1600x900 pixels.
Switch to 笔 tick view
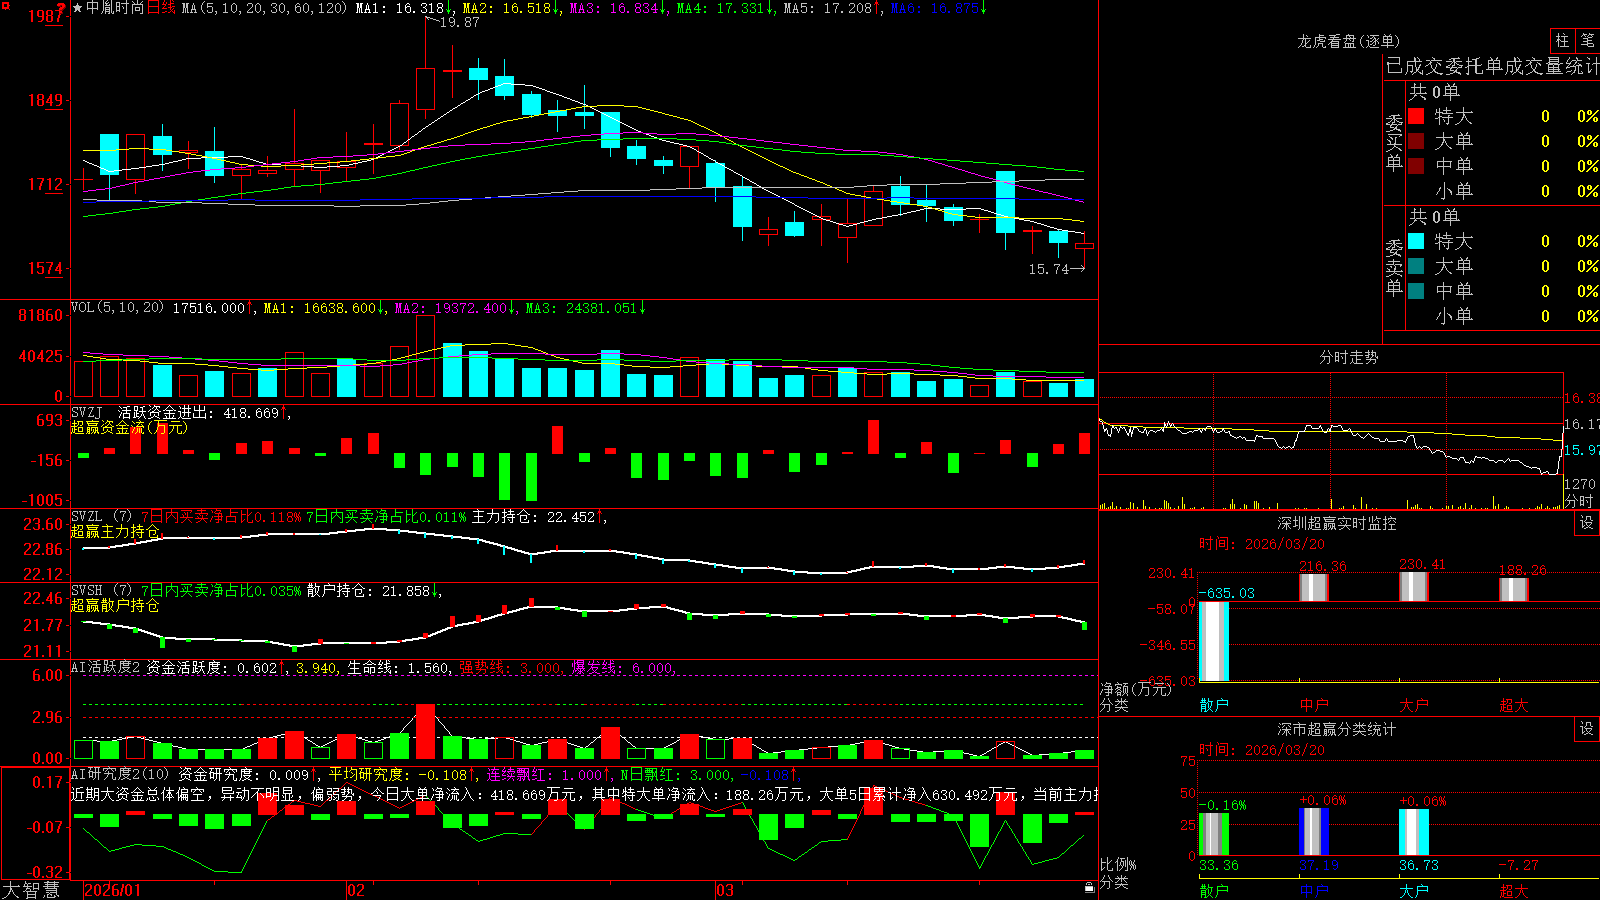1588,40
